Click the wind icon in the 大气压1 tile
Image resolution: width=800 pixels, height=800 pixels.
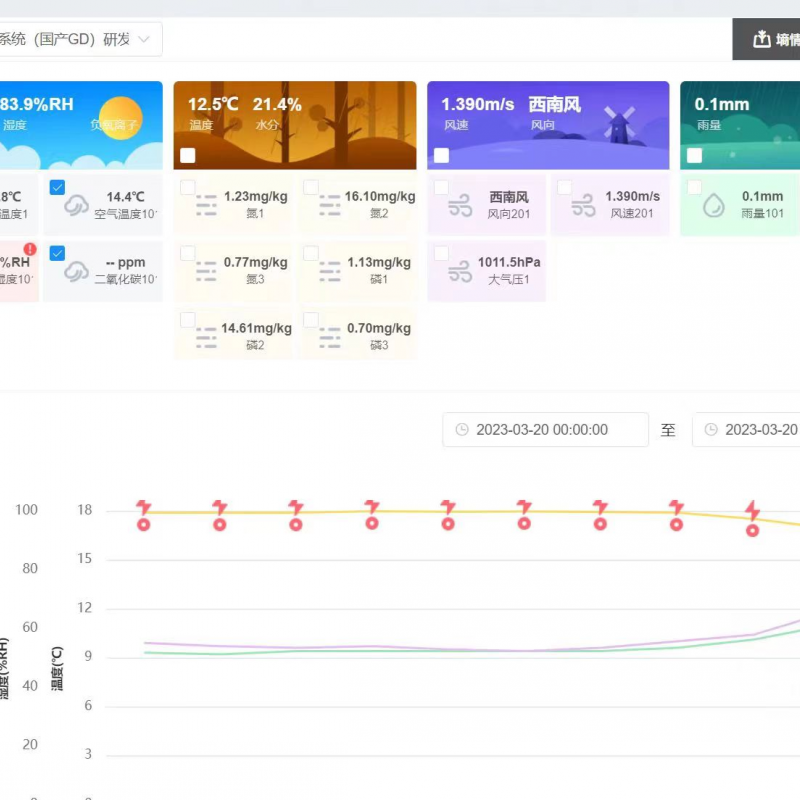pos(460,271)
